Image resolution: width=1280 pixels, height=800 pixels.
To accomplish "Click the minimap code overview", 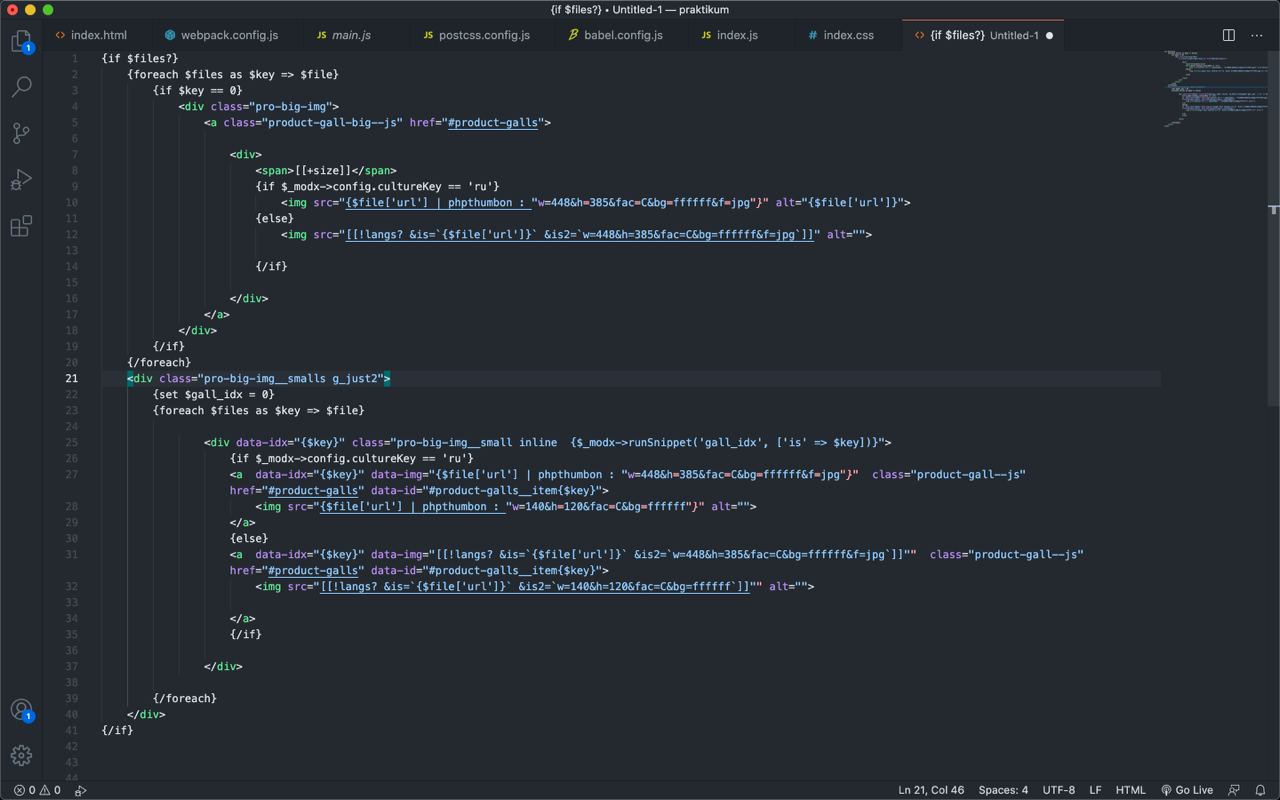I will click(1215, 88).
